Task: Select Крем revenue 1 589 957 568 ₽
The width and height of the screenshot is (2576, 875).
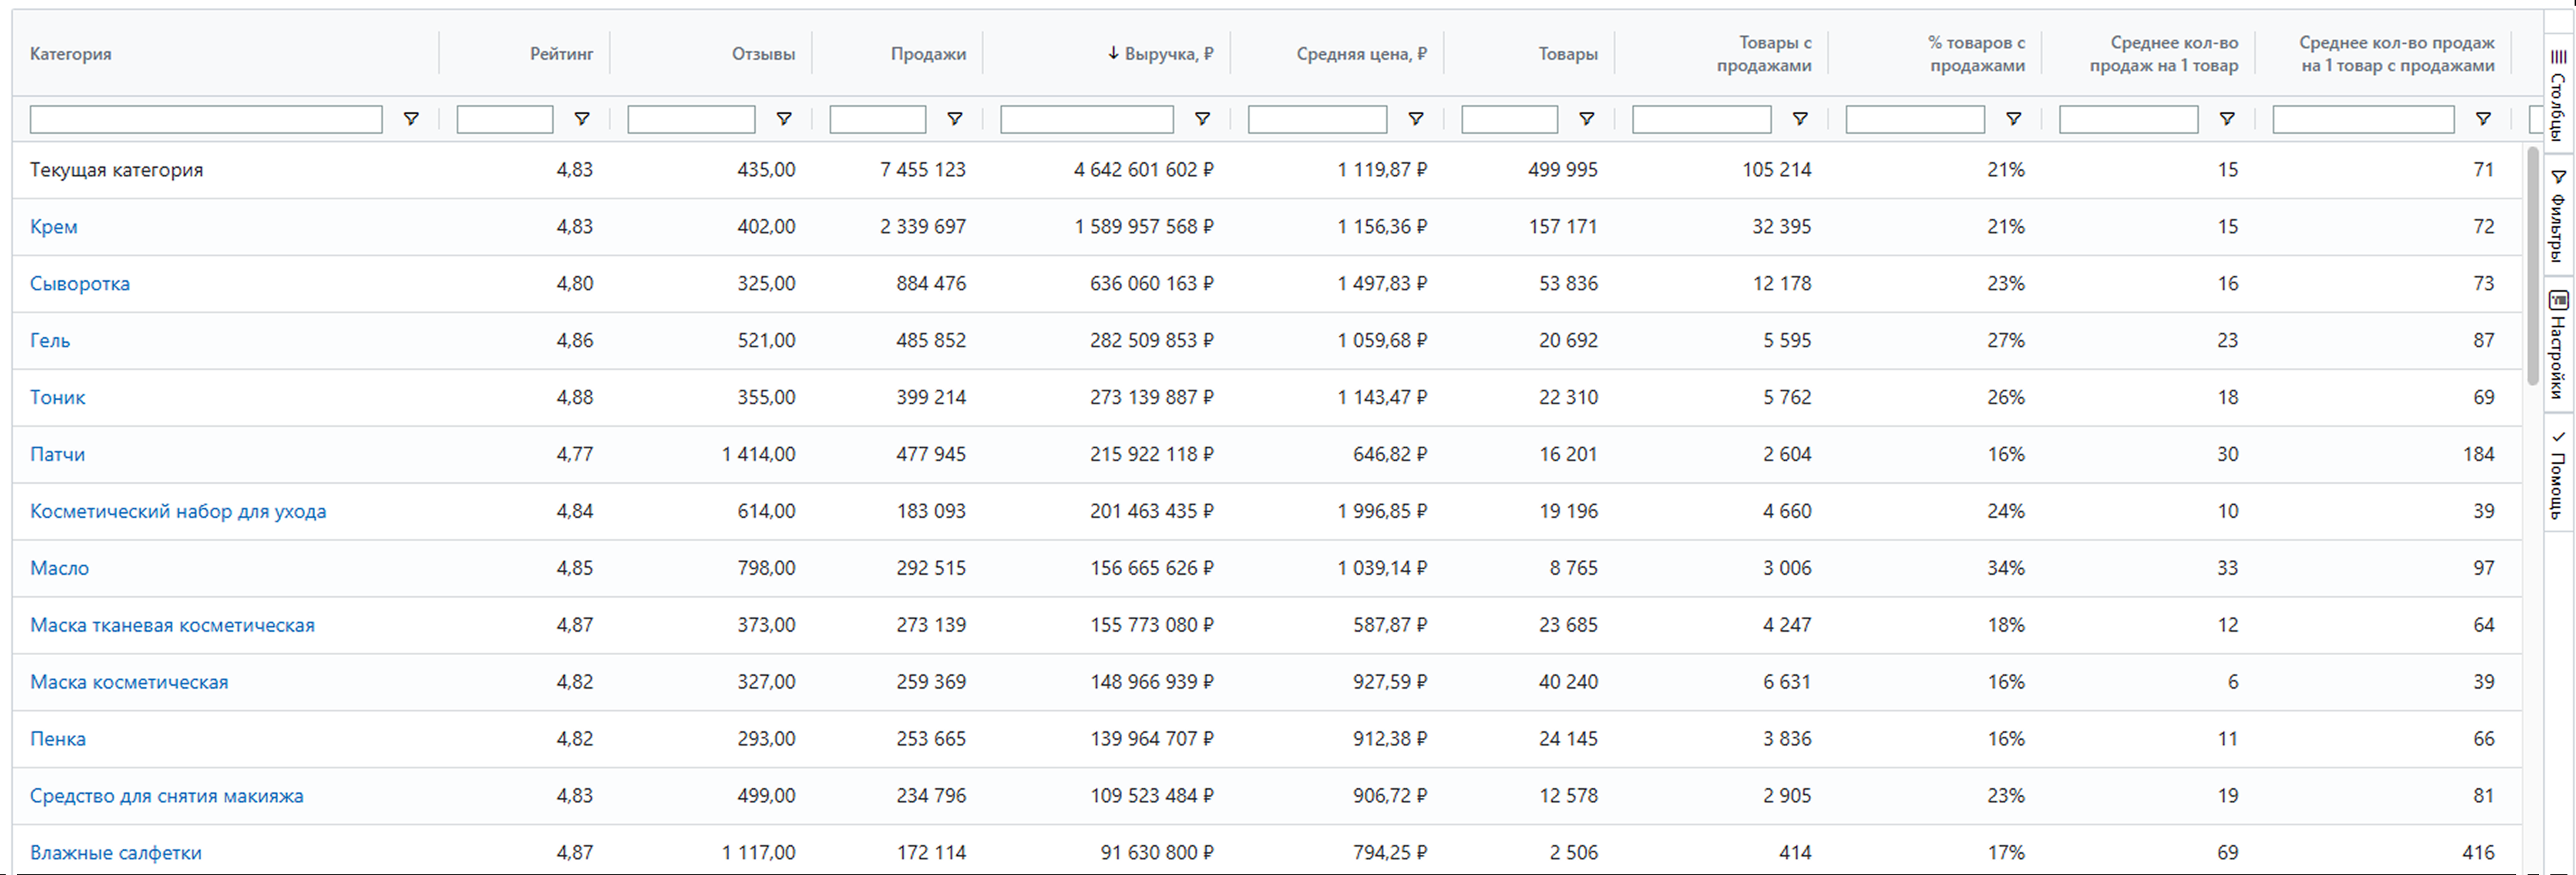Action: [x=1144, y=227]
